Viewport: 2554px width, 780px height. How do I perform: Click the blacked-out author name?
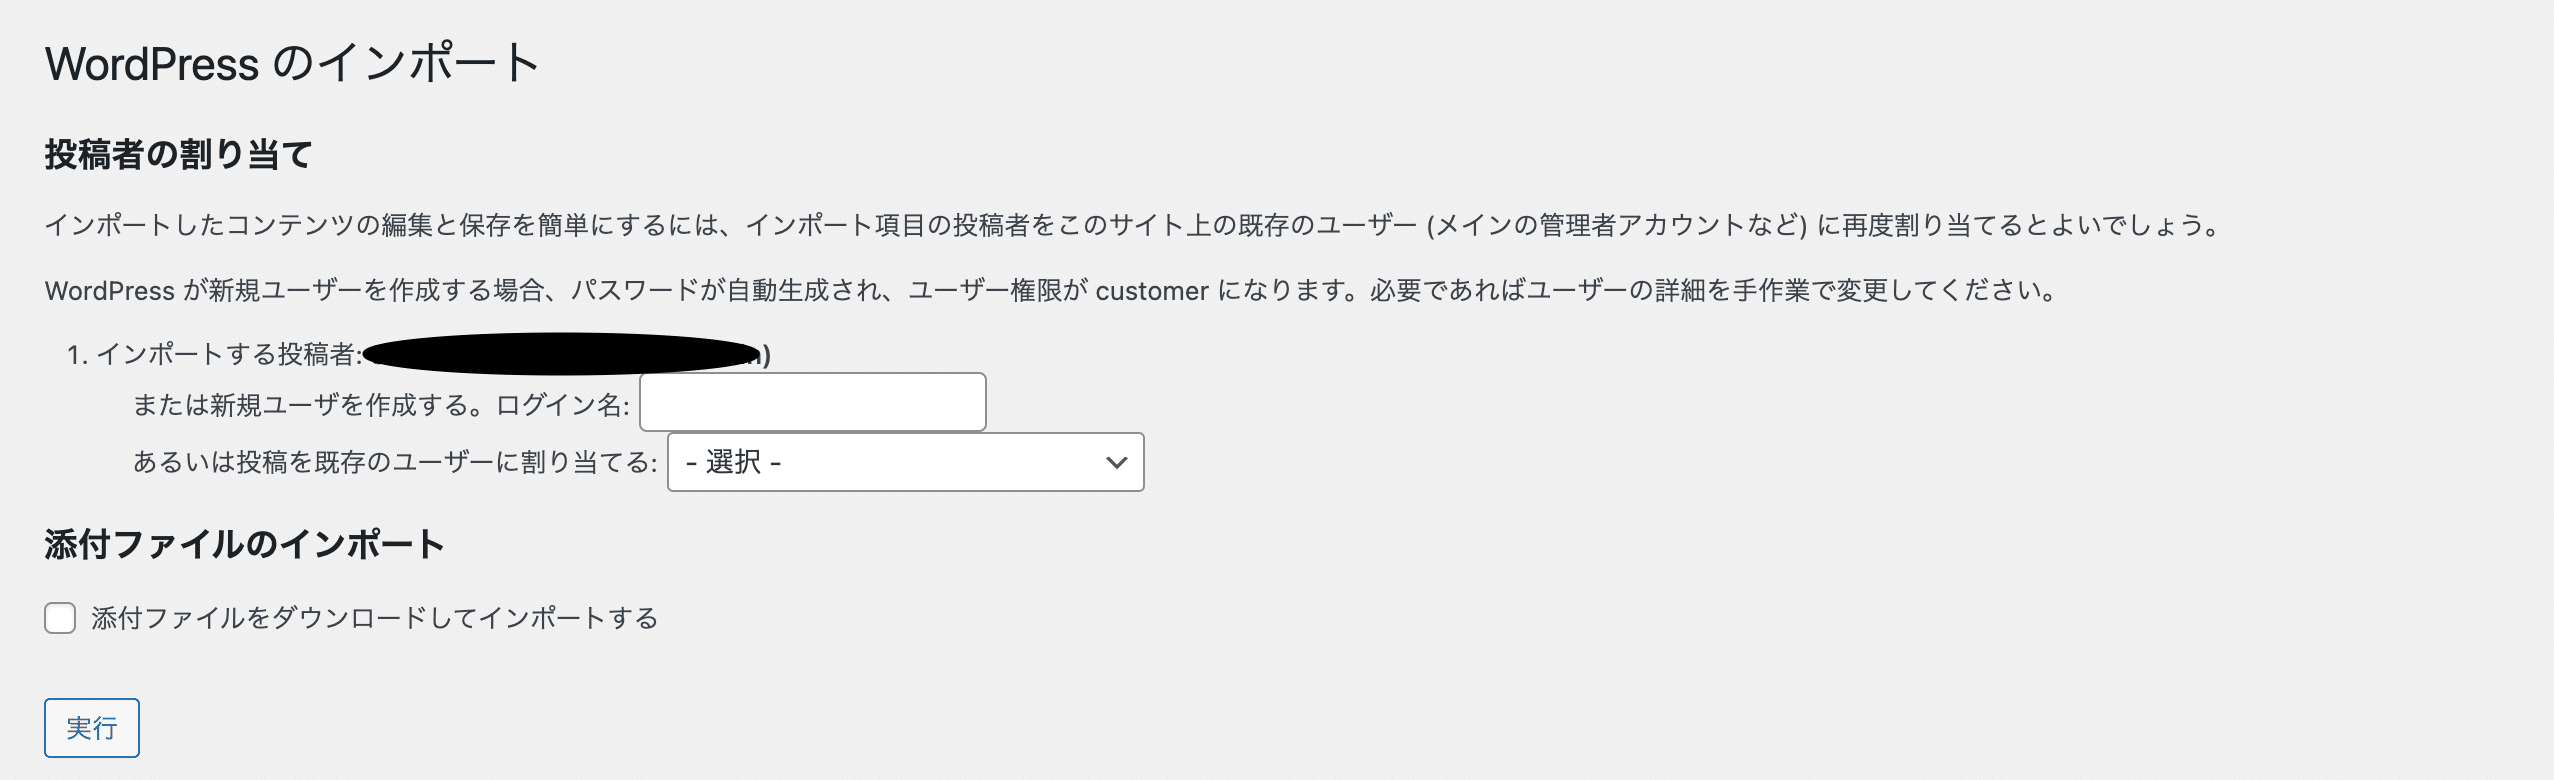tap(560, 354)
